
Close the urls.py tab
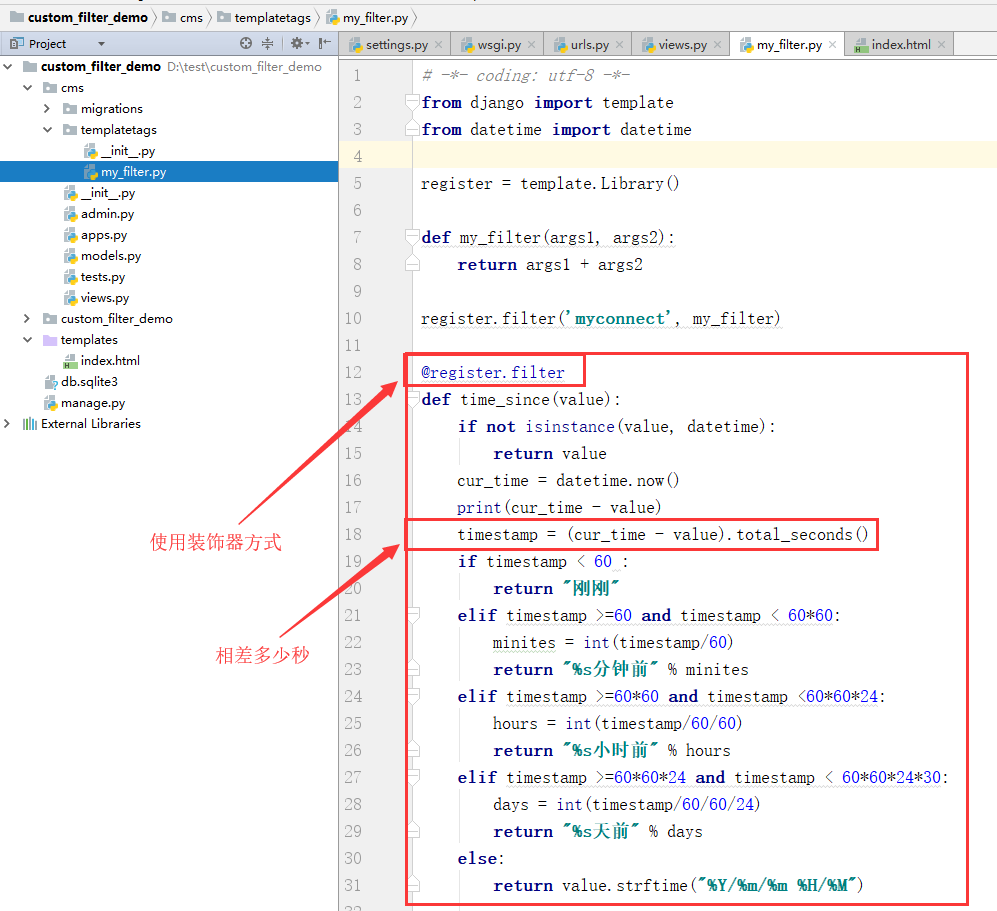[619, 45]
